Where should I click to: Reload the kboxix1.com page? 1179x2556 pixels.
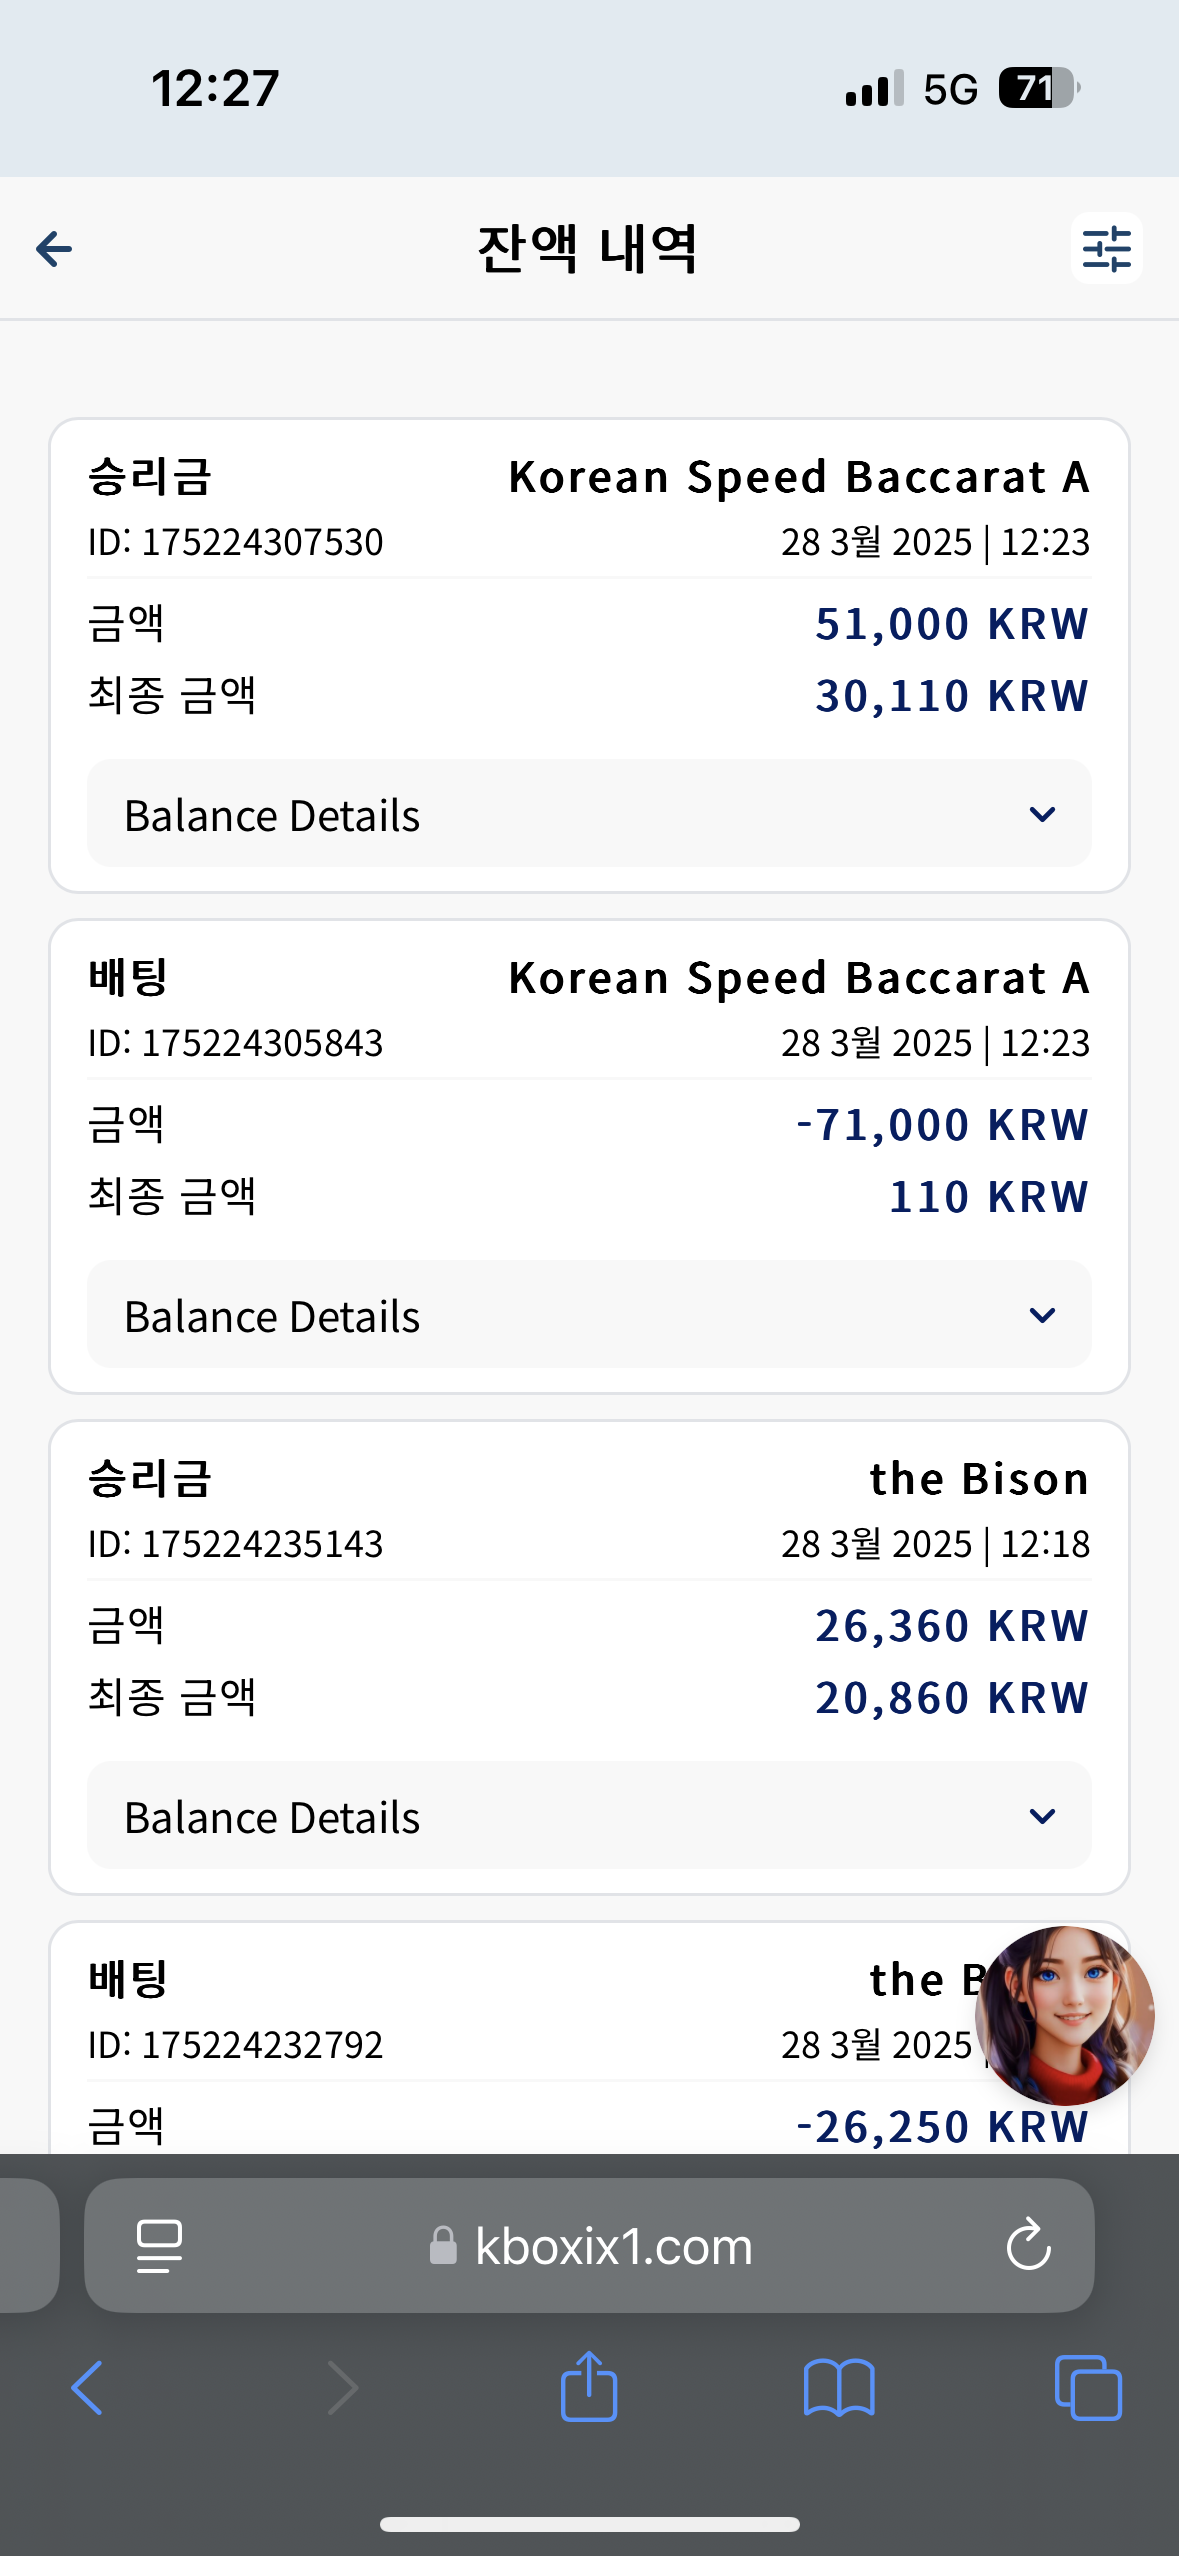click(1028, 2246)
